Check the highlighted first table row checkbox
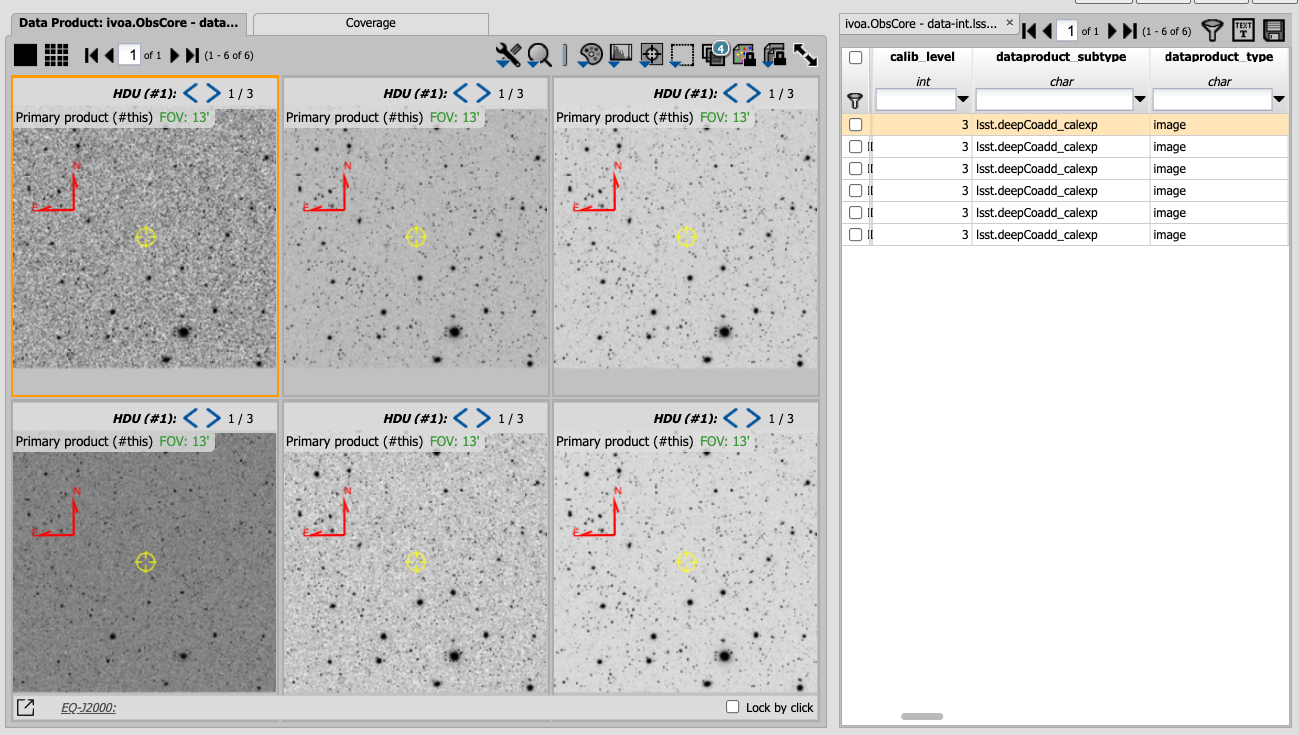This screenshot has height=735, width=1299. [855, 125]
